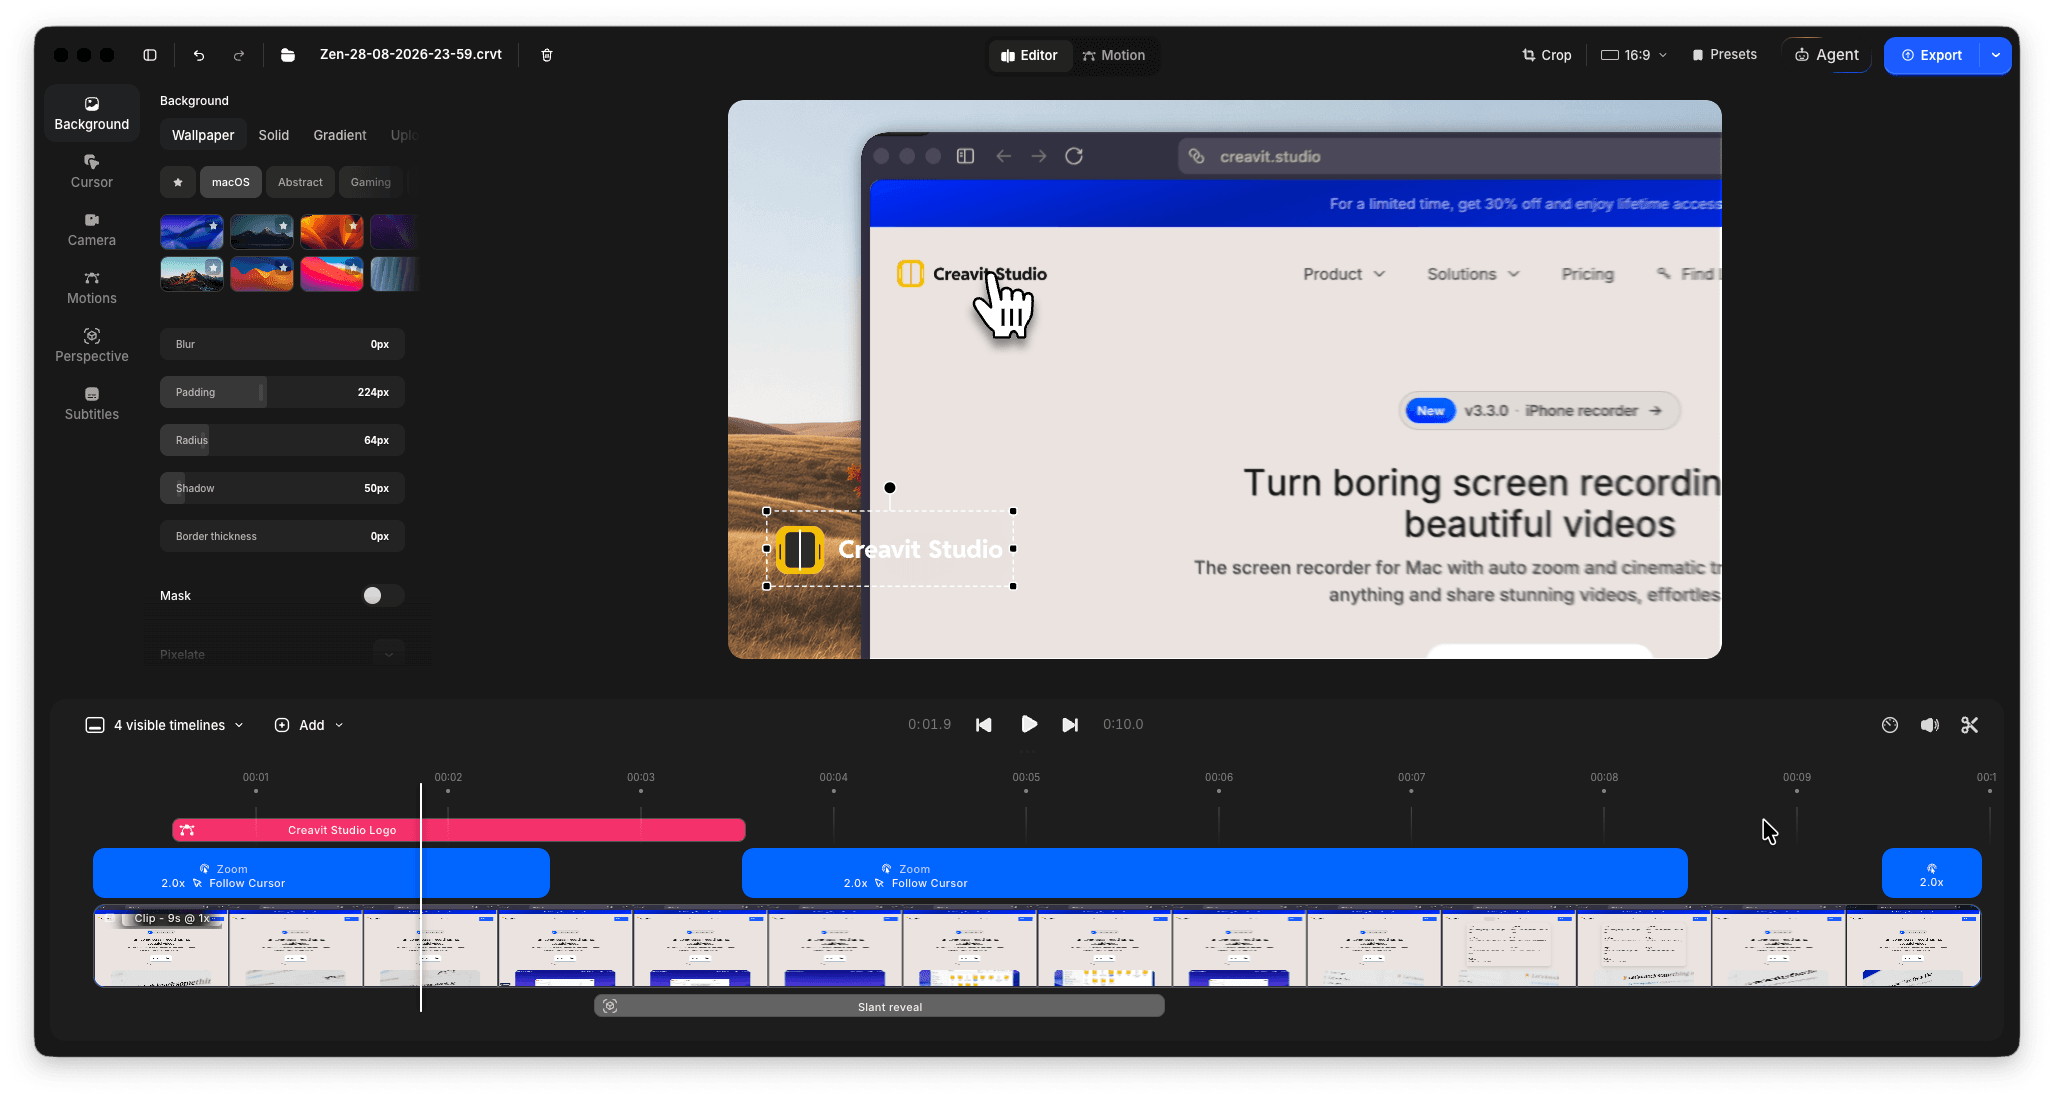The width and height of the screenshot is (2054, 1099).
Task: Select the scissors cut tool
Action: [x=1970, y=725]
